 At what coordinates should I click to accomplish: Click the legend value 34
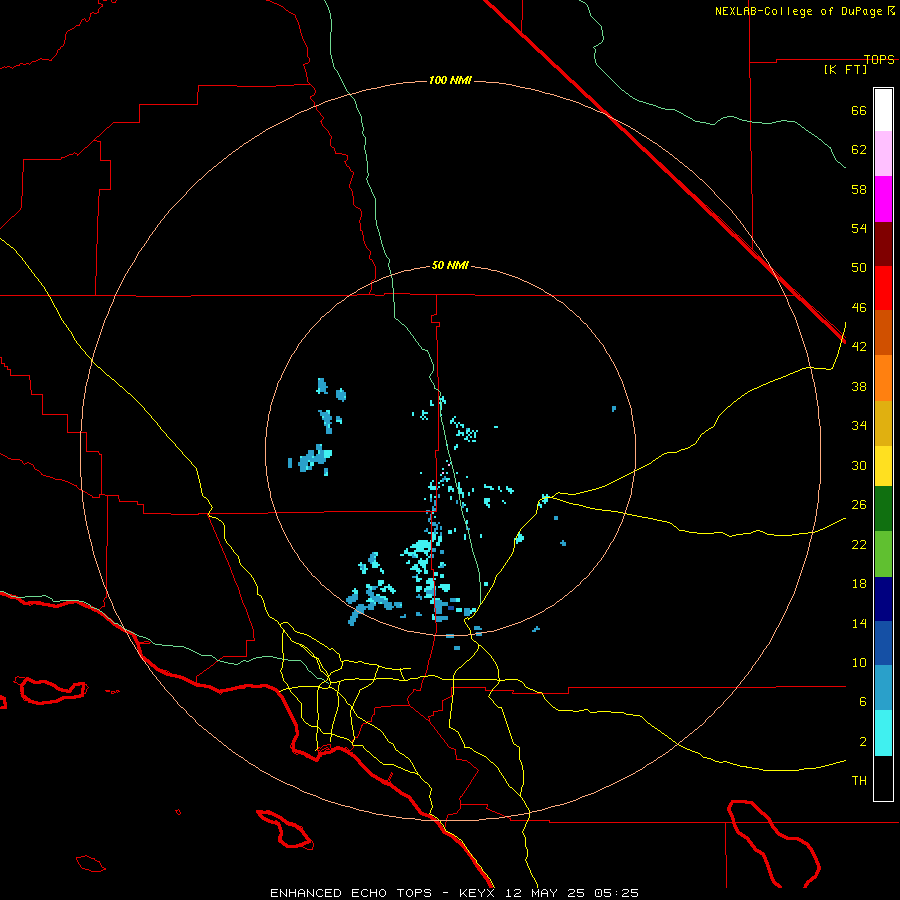(x=859, y=426)
